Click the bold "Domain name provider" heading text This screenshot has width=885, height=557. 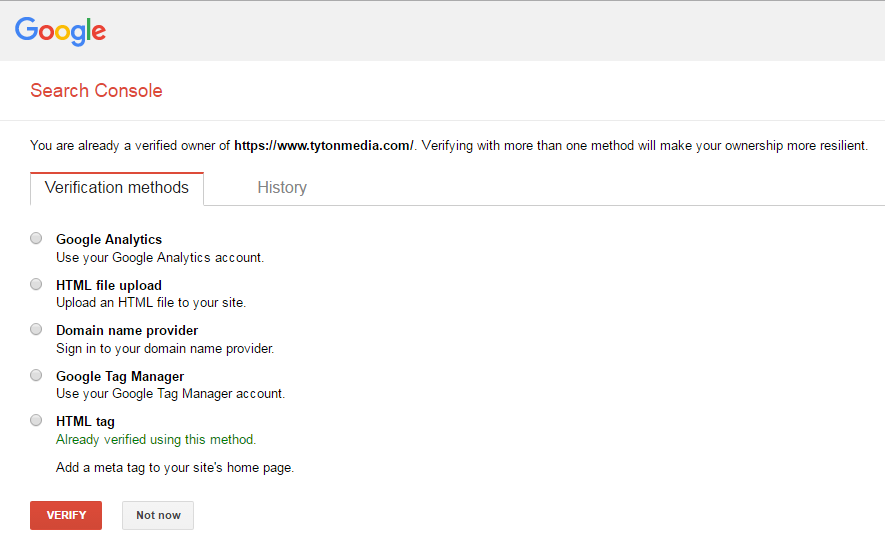[127, 331]
